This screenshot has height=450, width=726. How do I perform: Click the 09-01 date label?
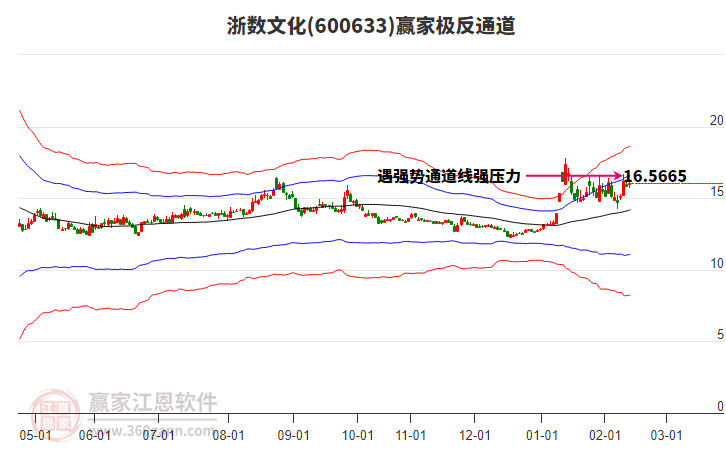point(294,435)
